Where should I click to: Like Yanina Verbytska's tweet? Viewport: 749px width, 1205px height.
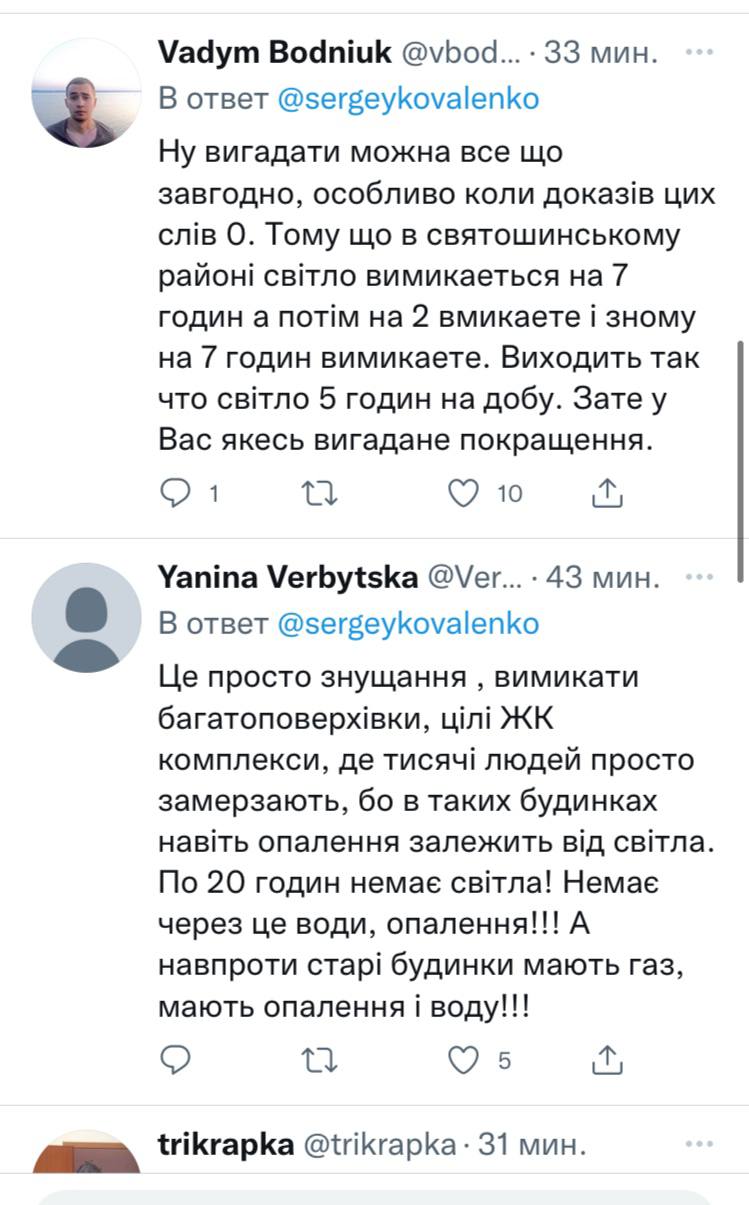tap(463, 1060)
